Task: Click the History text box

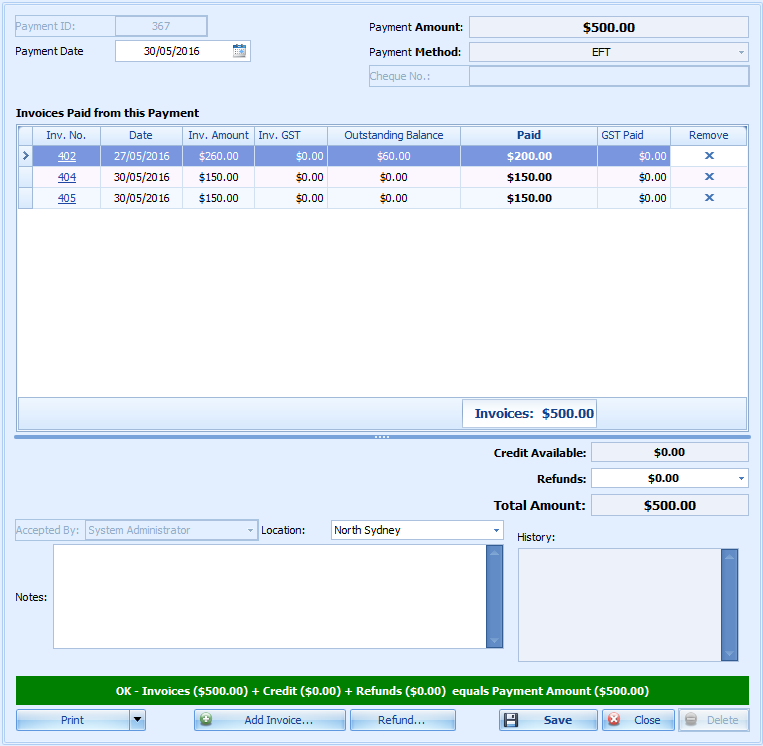Action: [x=619, y=605]
